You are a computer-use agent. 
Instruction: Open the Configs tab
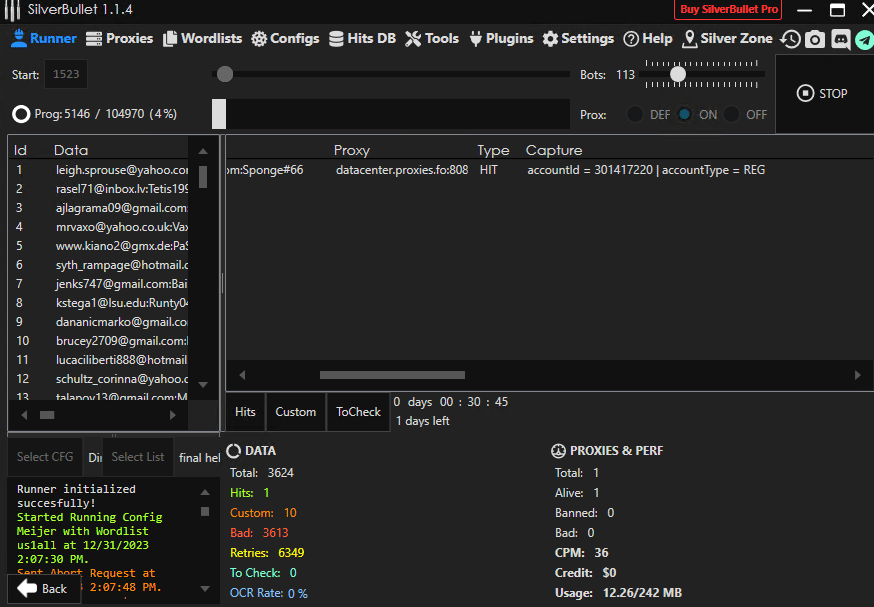(x=285, y=38)
